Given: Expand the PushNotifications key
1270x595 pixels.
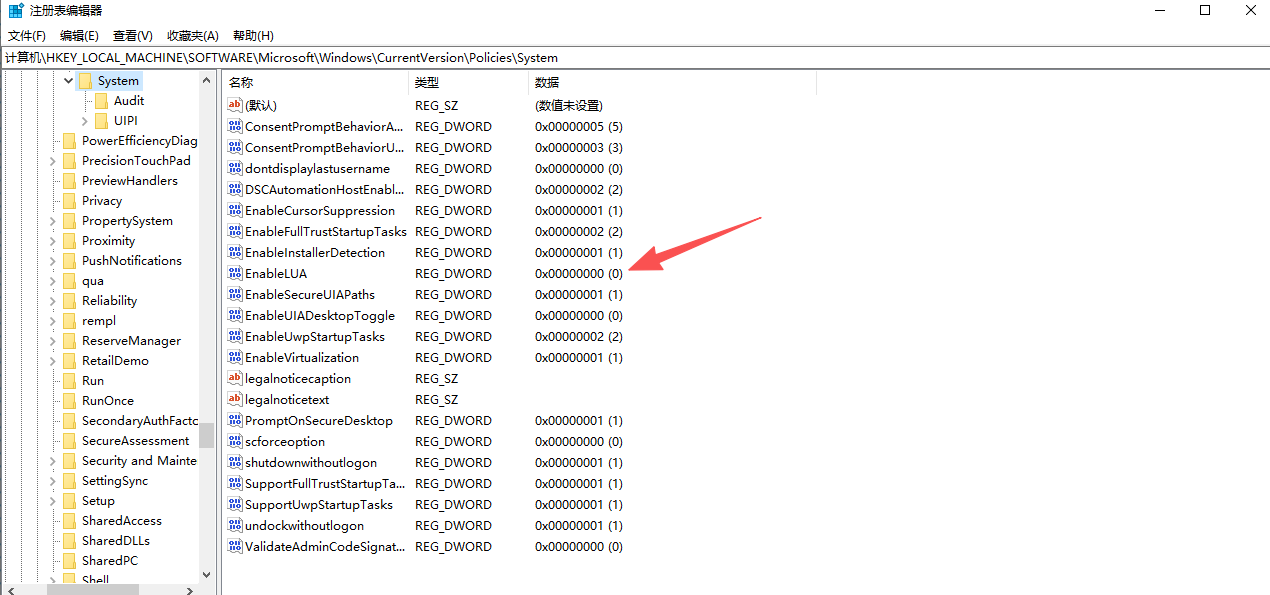Looking at the screenshot, I should (x=53, y=261).
